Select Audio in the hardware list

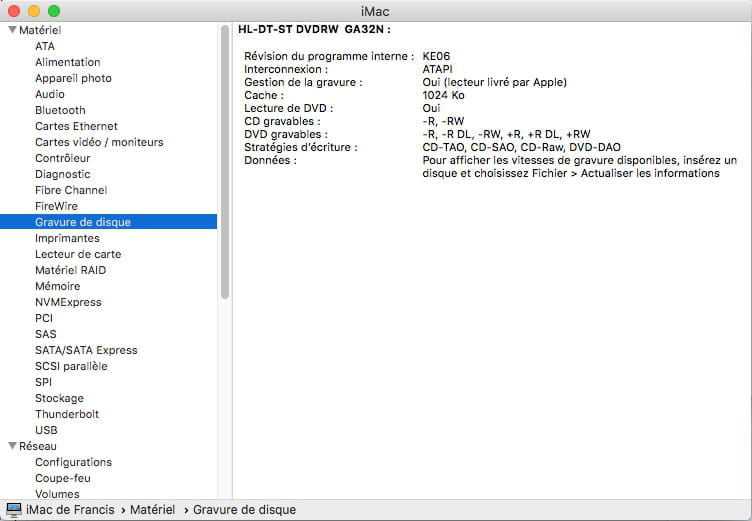tap(50, 94)
